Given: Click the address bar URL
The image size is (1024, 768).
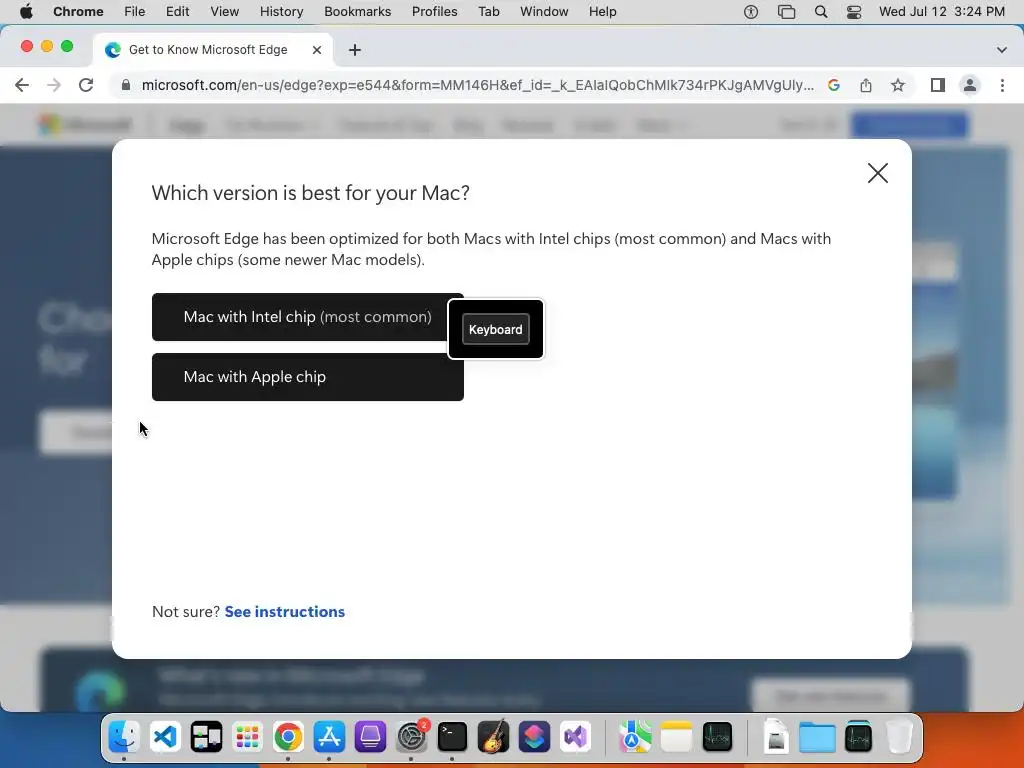Looking at the screenshot, I should click(477, 85).
